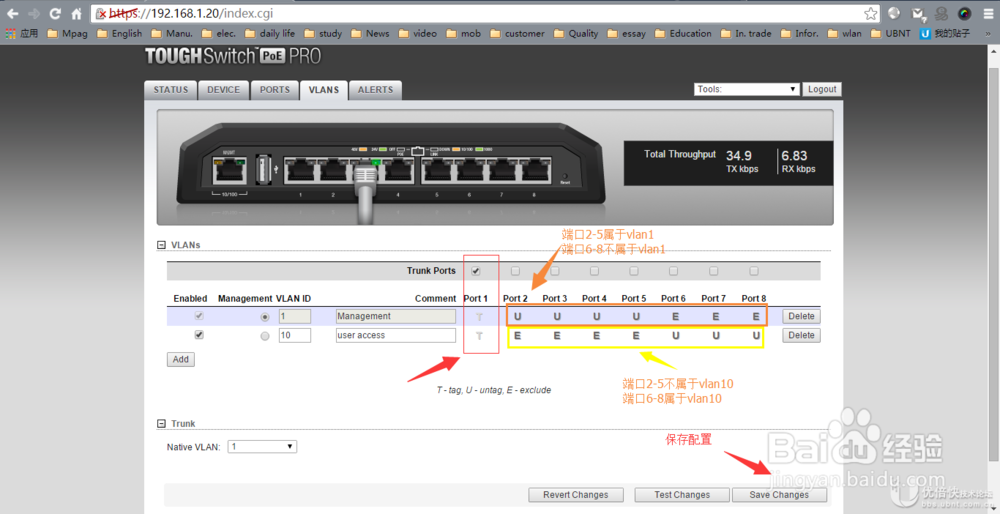
Task: Toggle Port 6 mode for VLAN 10
Action: [675, 335]
